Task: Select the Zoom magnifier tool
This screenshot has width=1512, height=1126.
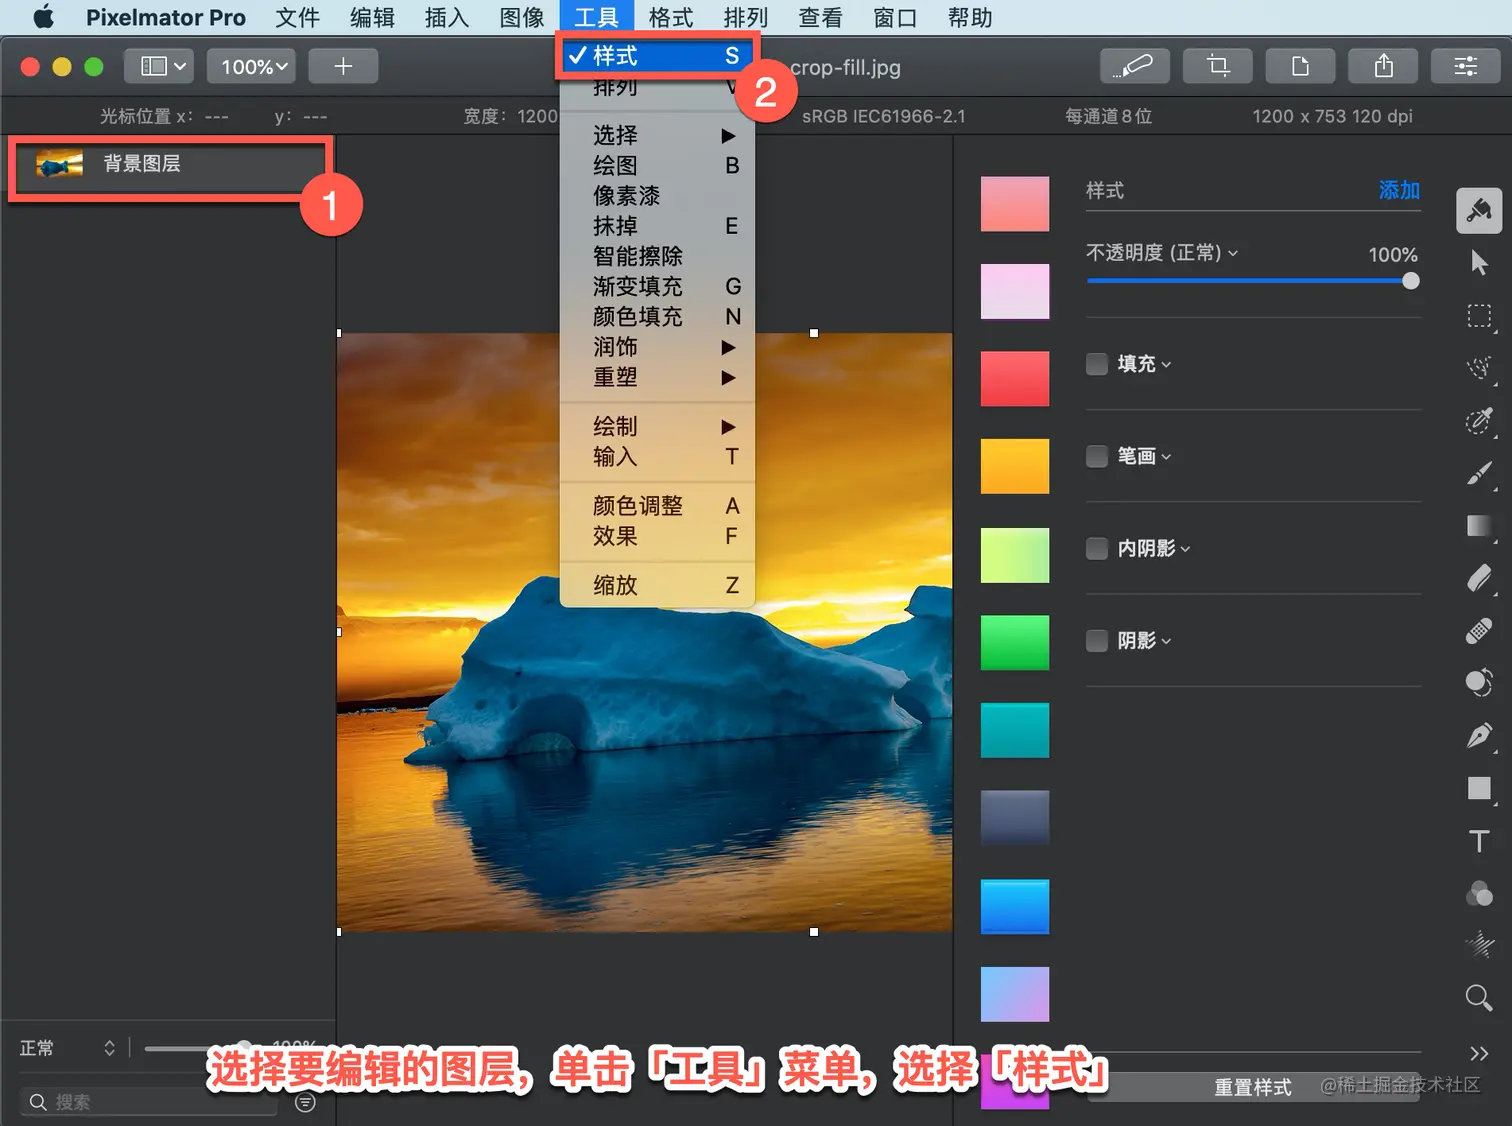Action: coord(1479,997)
